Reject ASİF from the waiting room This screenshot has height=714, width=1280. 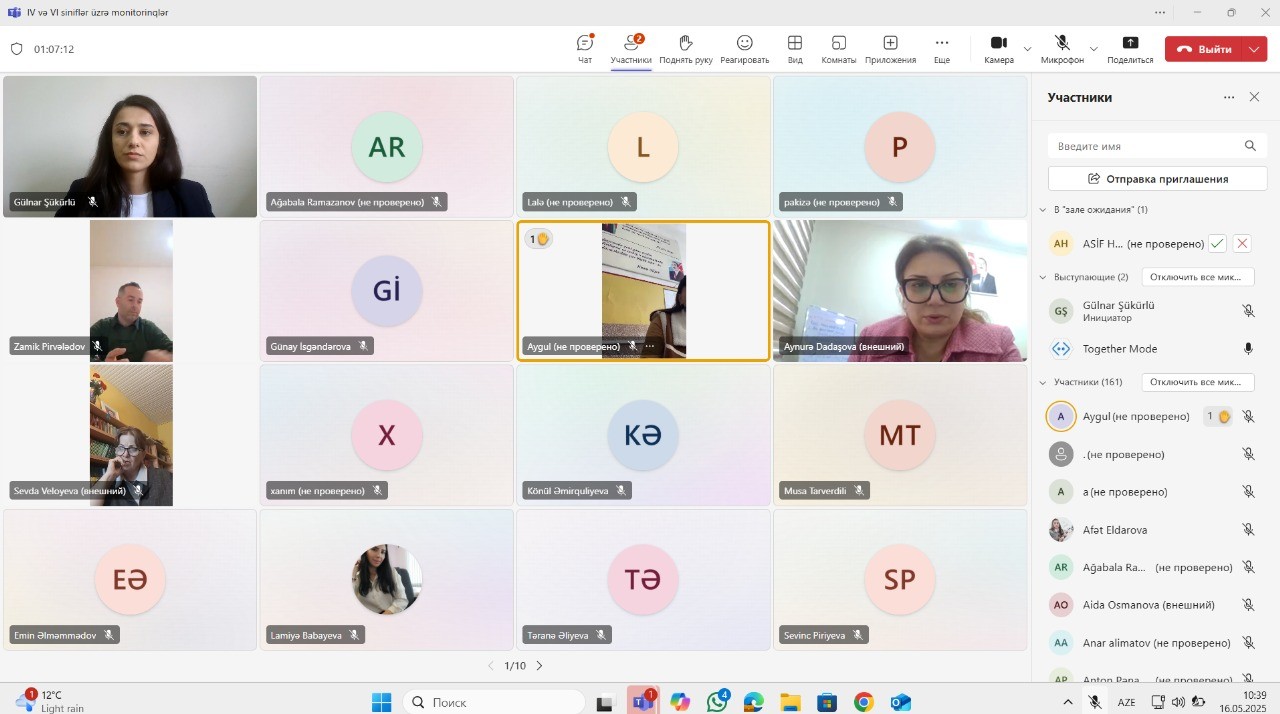1242,243
